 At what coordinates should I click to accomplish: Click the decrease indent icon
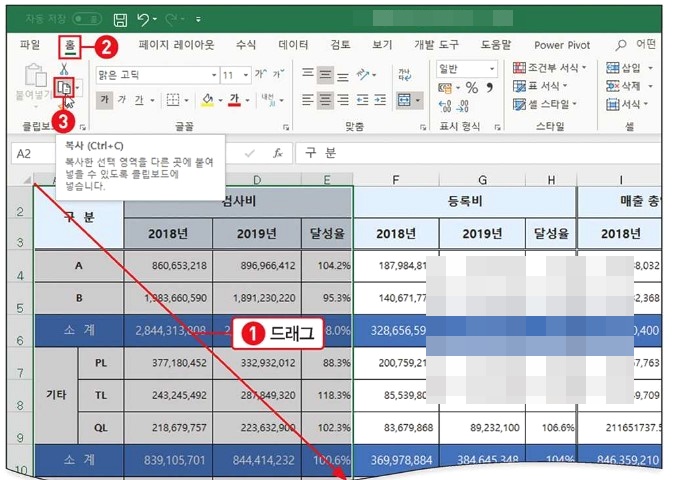click(362, 100)
